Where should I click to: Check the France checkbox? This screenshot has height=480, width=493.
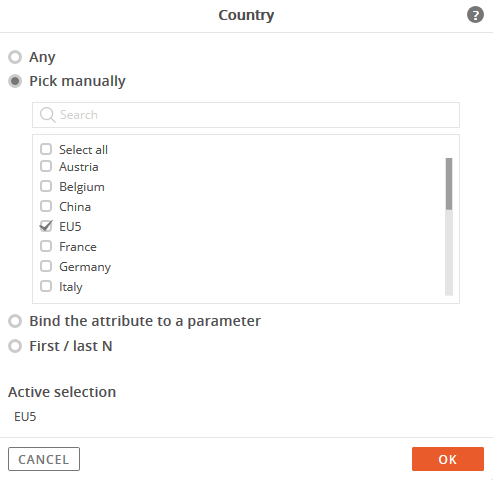46,246
